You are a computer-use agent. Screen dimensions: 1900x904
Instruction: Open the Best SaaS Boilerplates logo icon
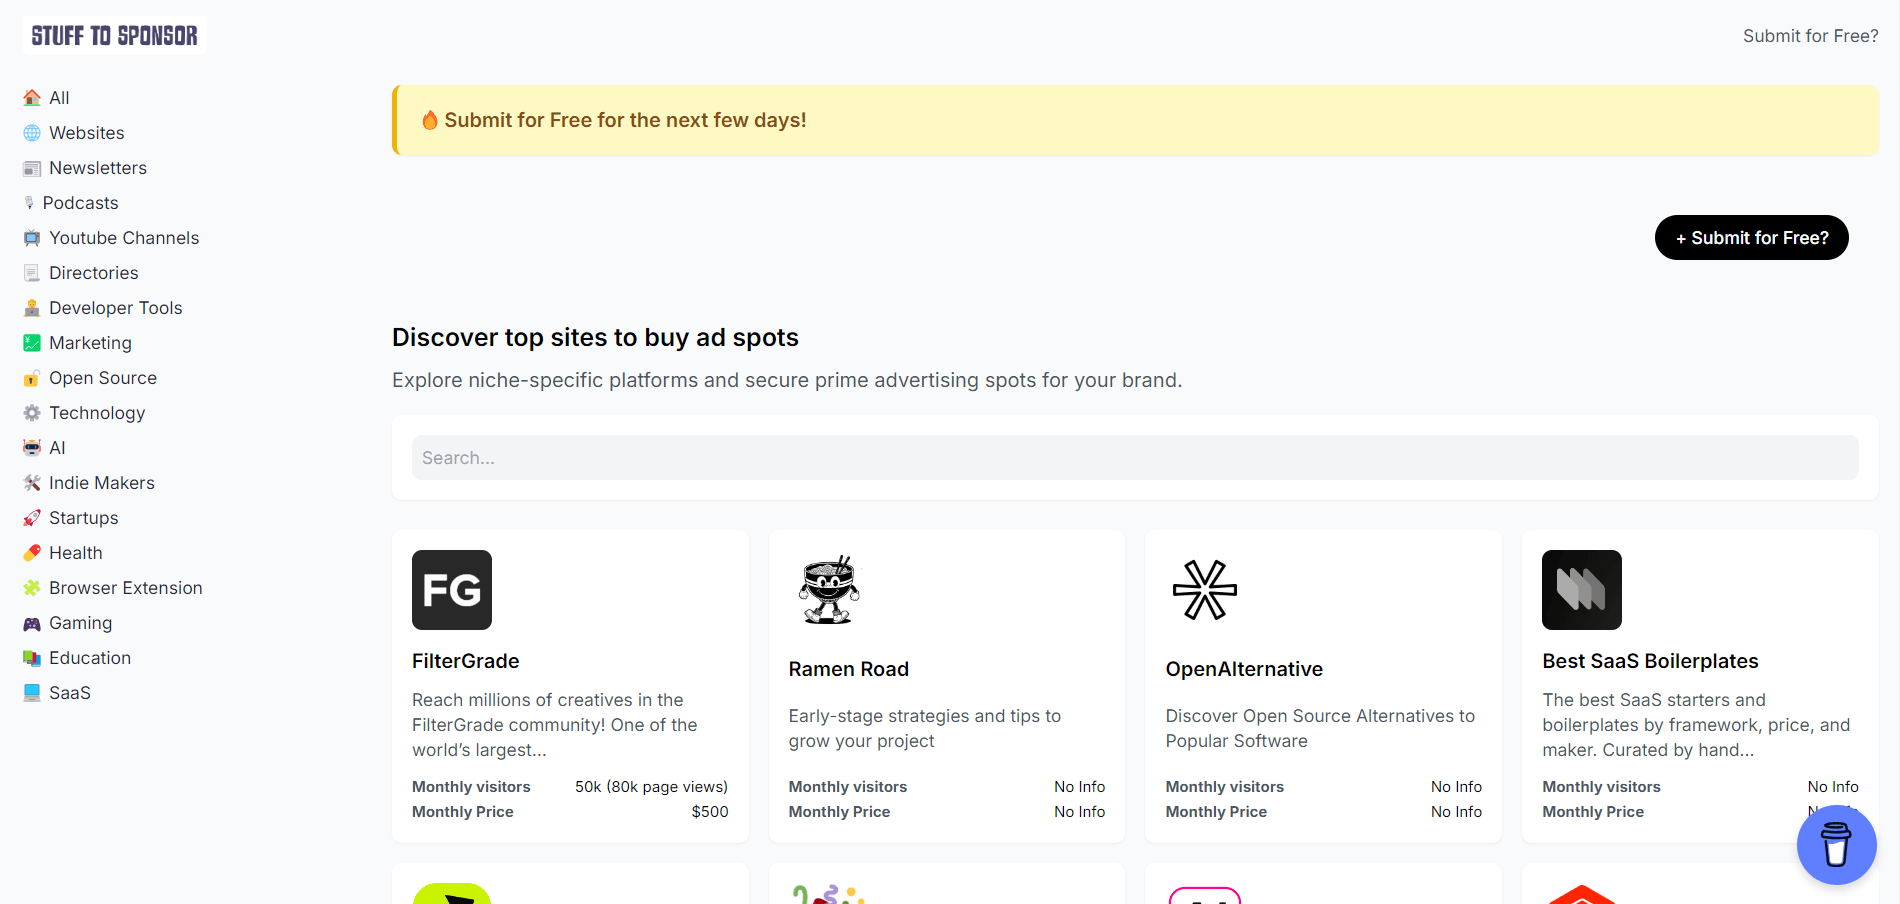point(1581,590)
